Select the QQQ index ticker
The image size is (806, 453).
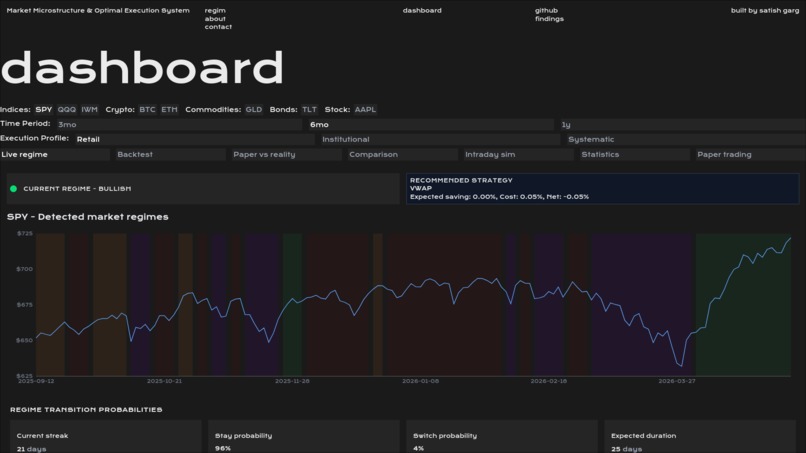point(67,110)
